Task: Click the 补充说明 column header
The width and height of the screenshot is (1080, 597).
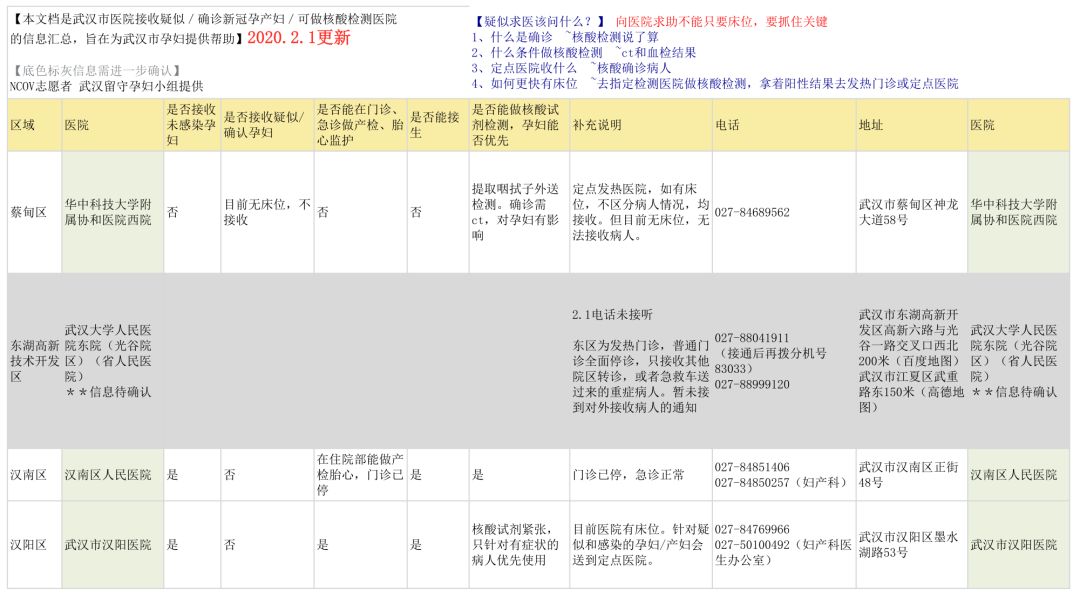Action: tap(641, 125)
